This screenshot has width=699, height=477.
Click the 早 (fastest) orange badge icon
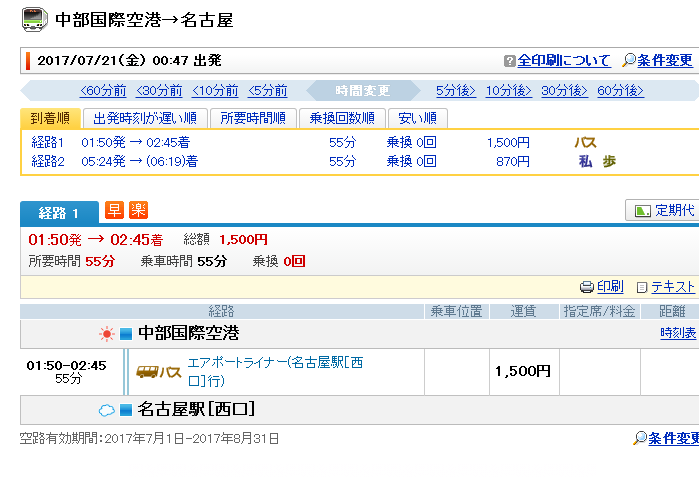115,211
